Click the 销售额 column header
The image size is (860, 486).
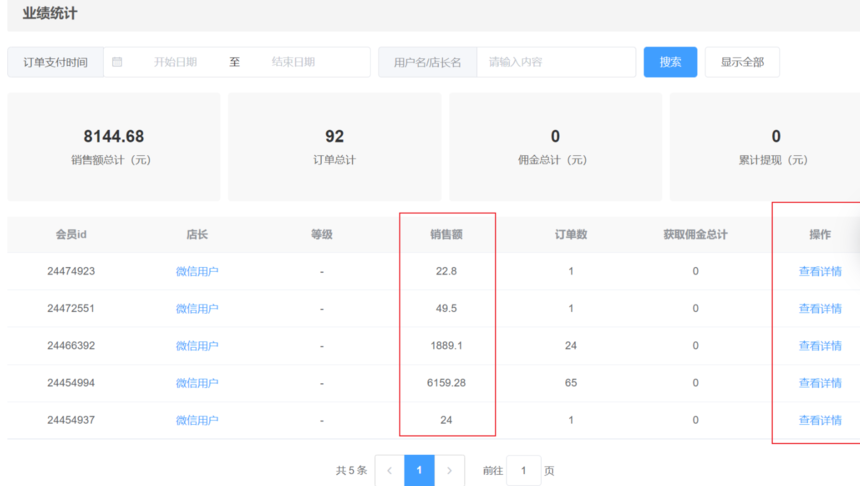[x=446, y=235]
